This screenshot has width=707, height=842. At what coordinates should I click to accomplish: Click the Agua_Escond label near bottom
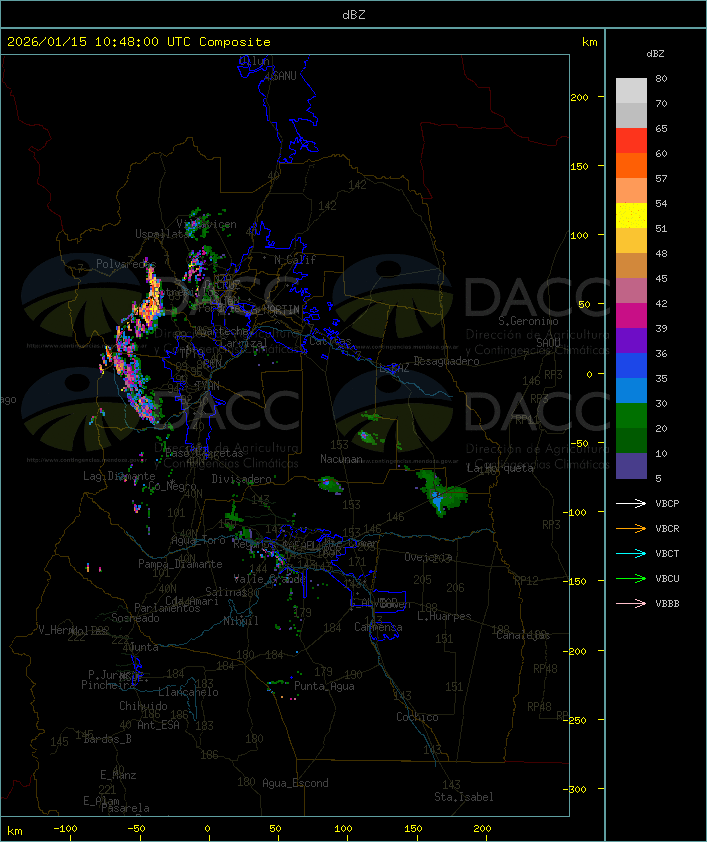click(295, 783)
